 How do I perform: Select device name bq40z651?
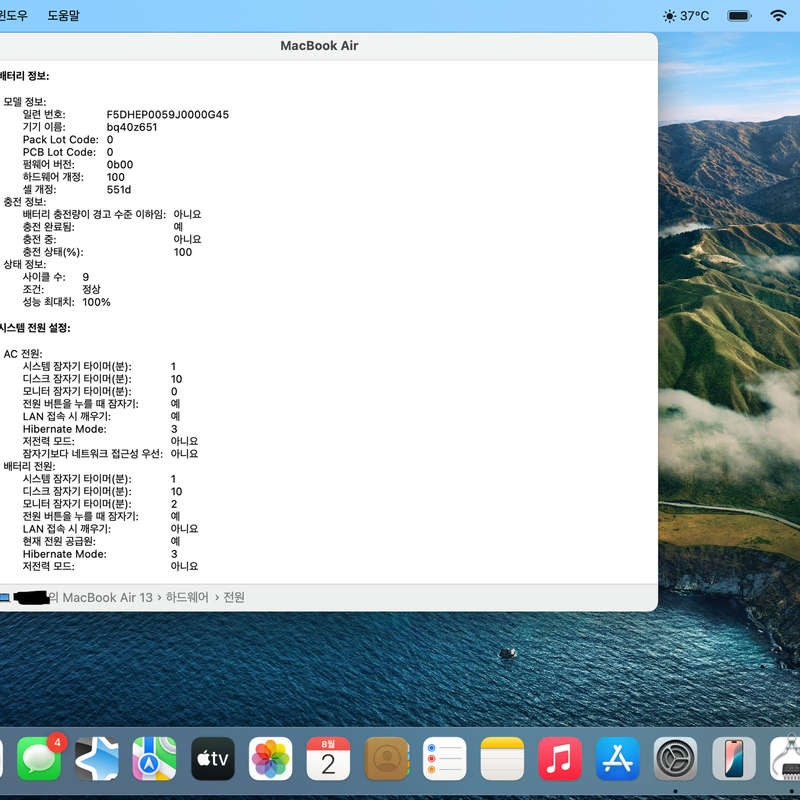pos(132,127)
